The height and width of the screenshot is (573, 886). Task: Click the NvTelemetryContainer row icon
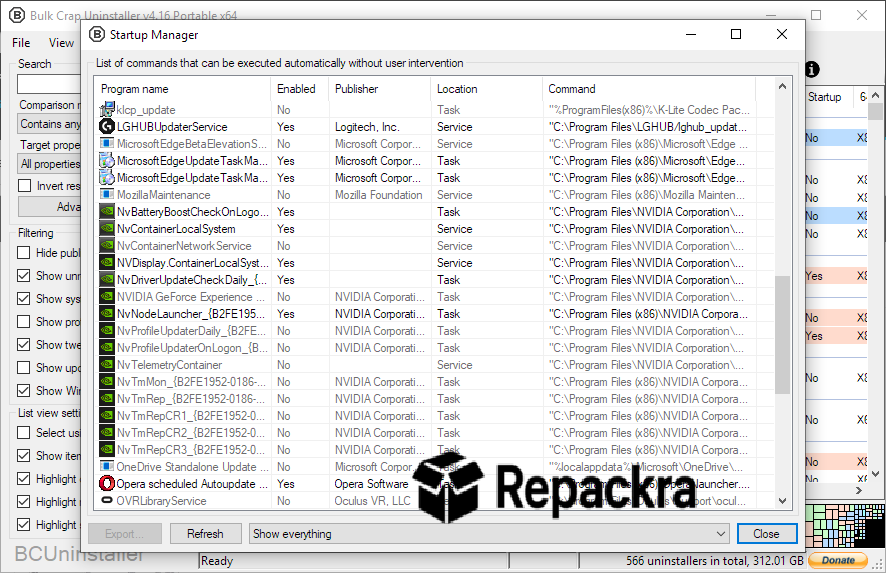[x=107, y=364]
